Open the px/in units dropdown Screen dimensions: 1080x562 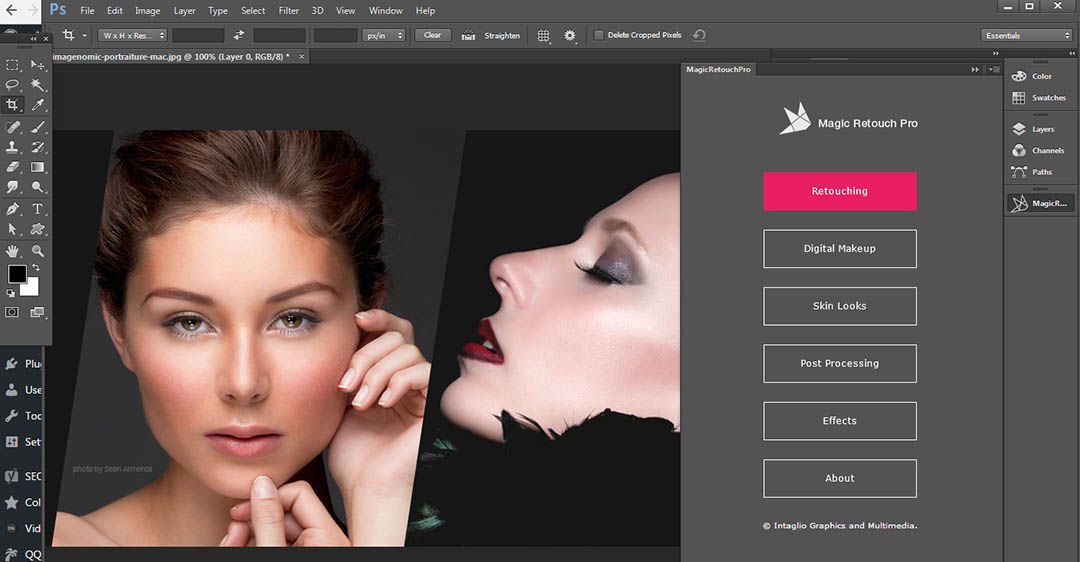click(383, 35)
